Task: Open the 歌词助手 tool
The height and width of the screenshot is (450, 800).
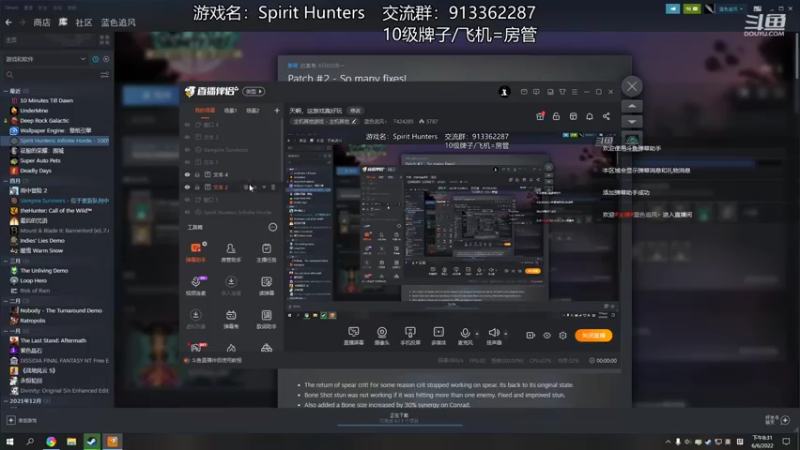Action: pyautogui.click(x=266, y=318)
